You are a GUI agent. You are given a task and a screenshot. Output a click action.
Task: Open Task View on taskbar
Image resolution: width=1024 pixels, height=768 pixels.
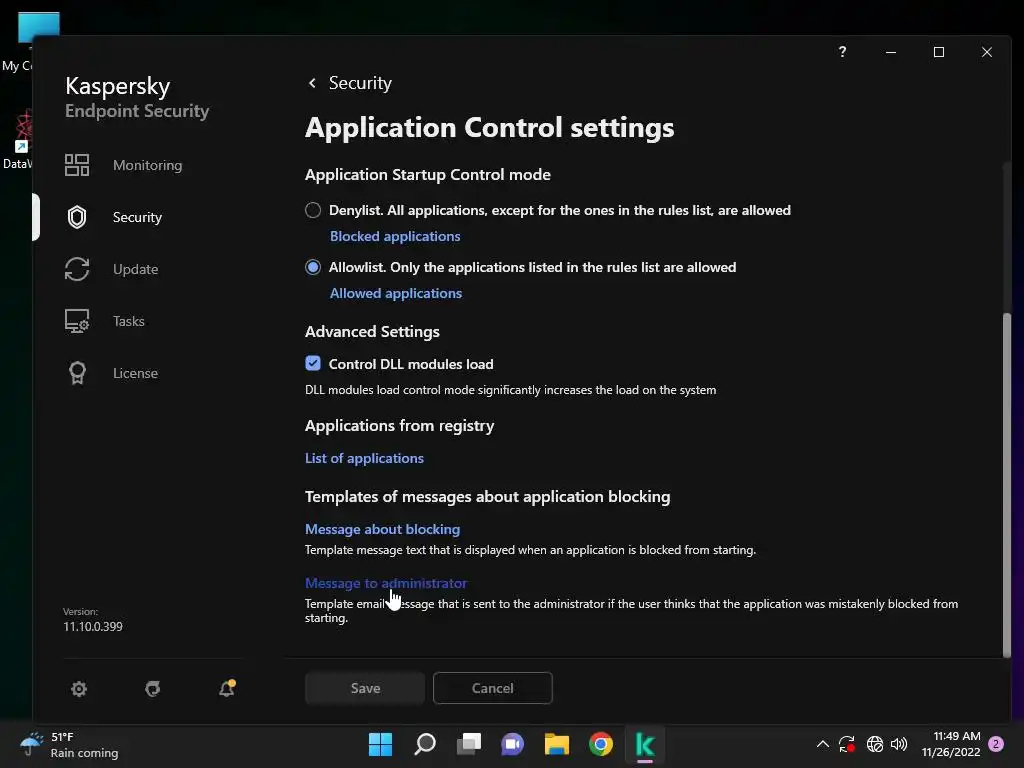468,744
